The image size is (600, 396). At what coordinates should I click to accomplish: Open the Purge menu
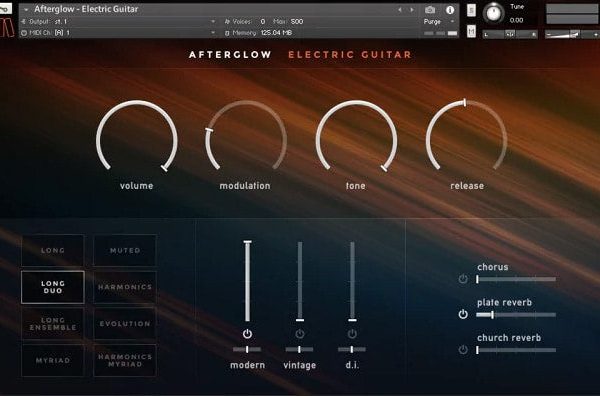click(x=439, y=22)
